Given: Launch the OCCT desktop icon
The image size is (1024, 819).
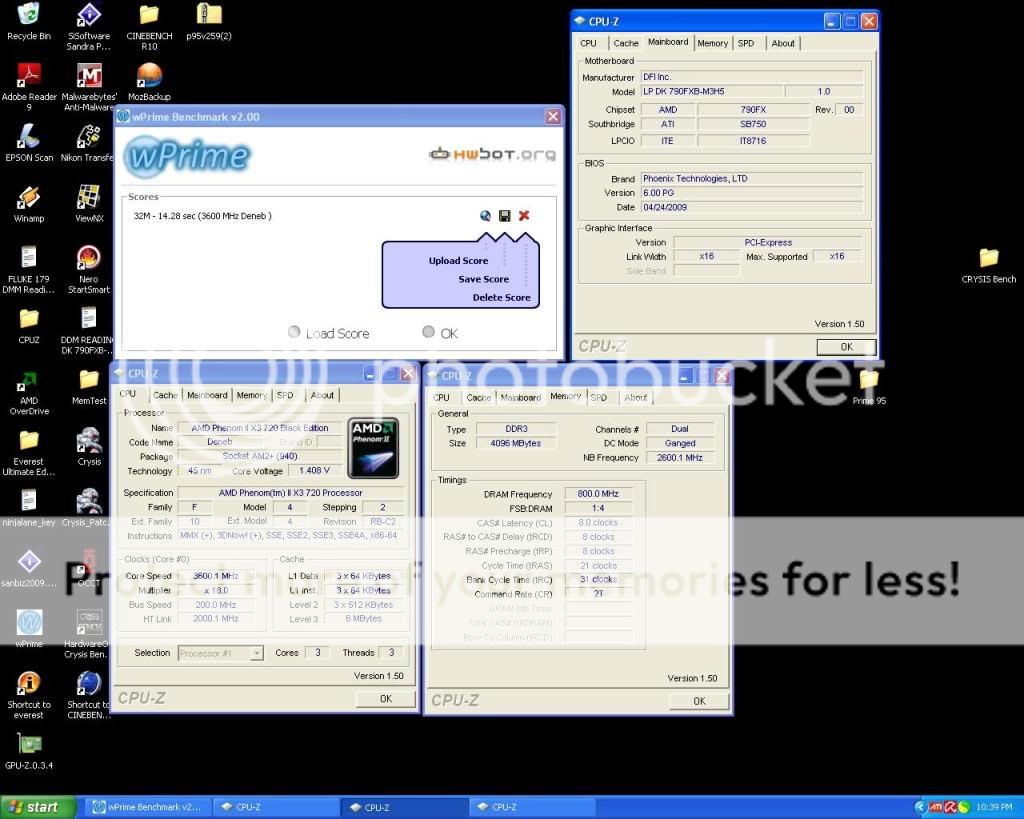Looking at the screenshot, I should click(x=89, y=566).
